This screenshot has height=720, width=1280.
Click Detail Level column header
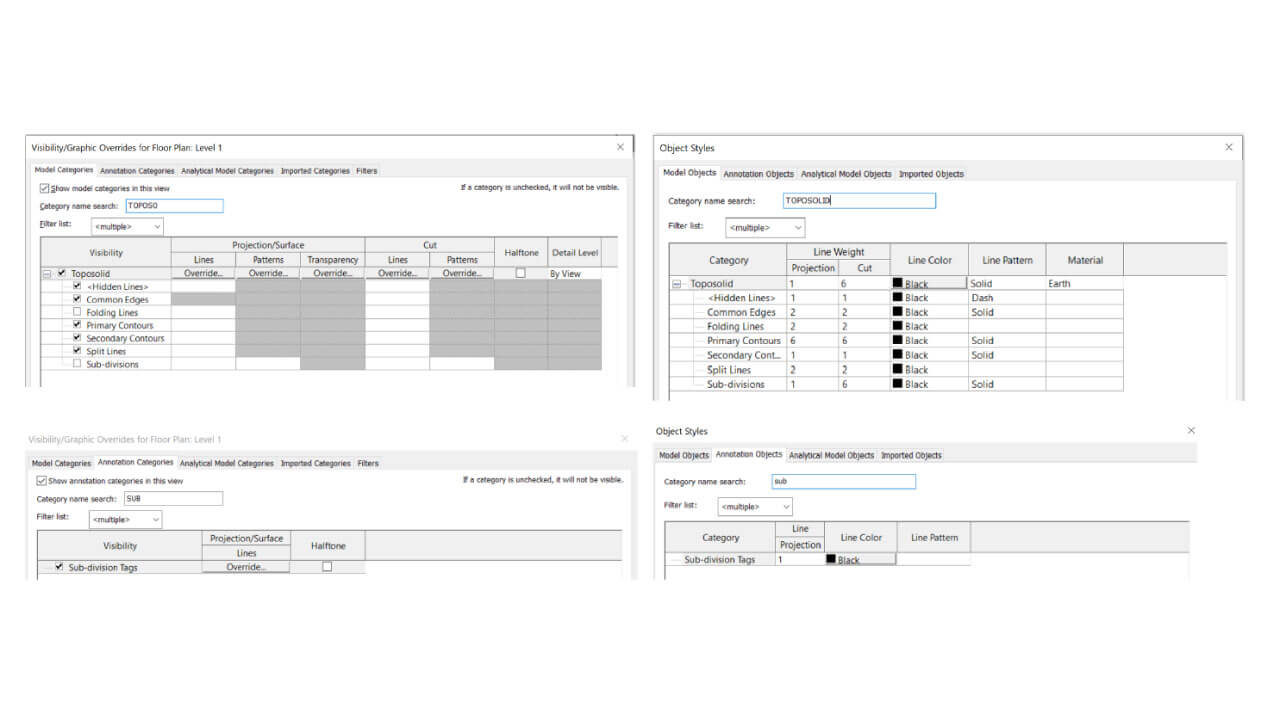(575, 253)
